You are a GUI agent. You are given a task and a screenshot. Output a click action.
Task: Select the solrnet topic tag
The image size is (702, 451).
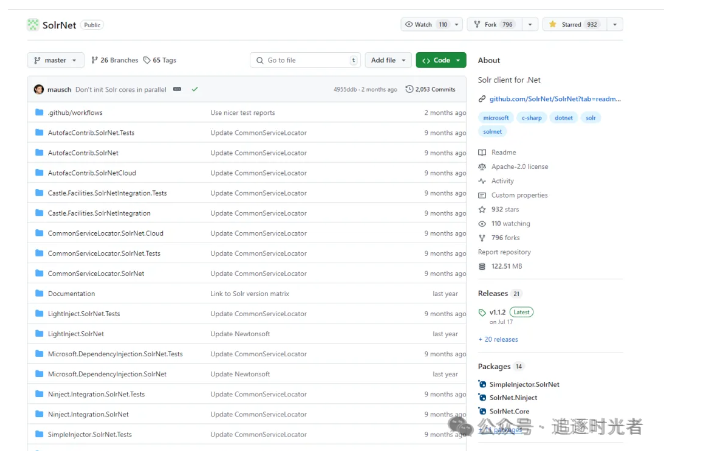click(492, 132)
